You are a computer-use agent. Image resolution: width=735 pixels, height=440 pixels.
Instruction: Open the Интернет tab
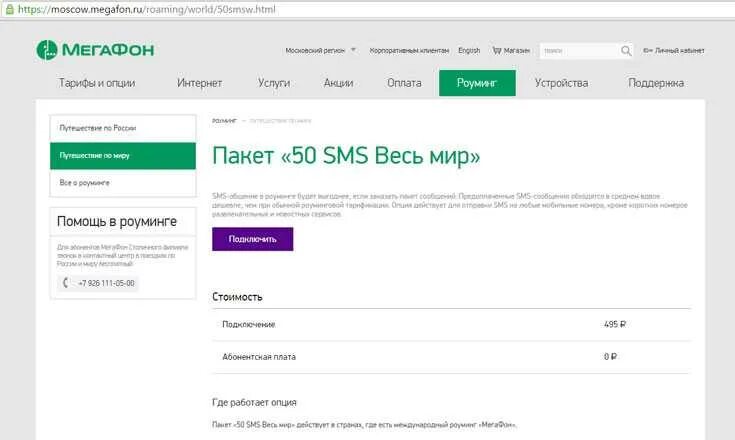coord(199,83)
